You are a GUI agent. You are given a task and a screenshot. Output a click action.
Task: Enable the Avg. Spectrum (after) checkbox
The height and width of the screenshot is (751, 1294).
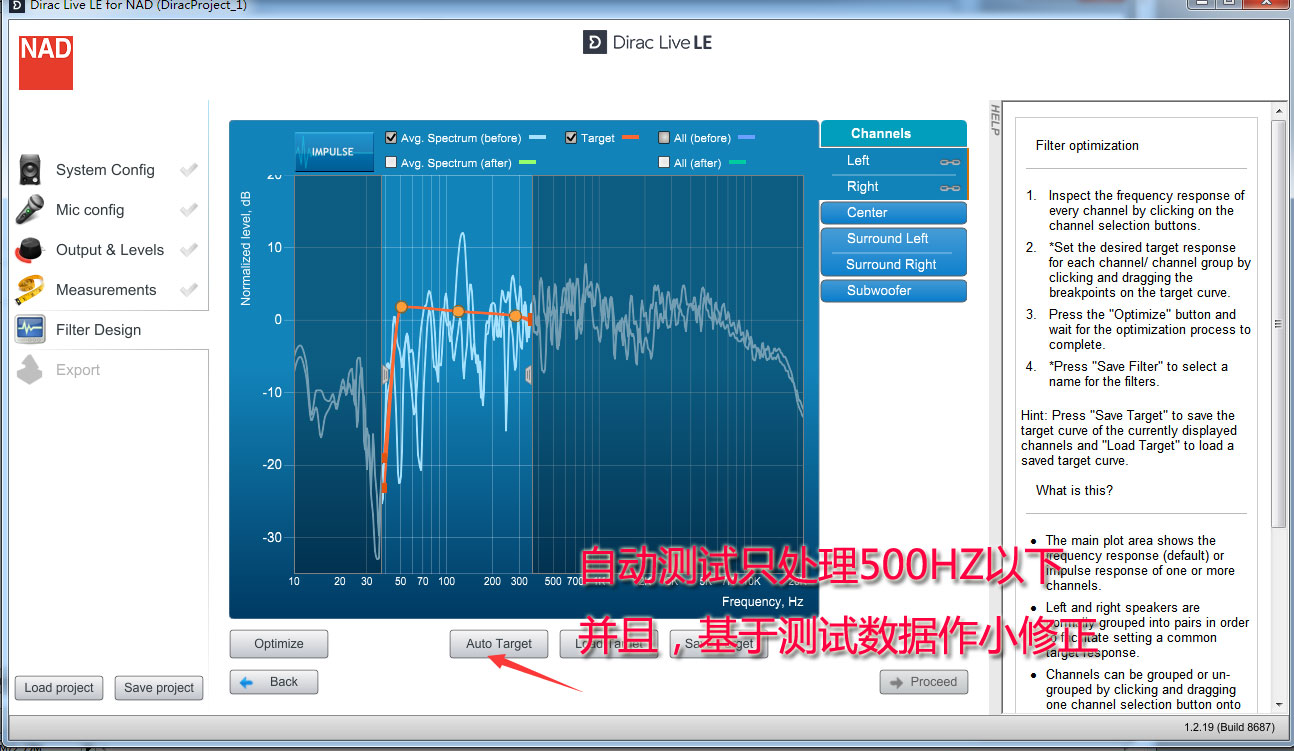392,162
